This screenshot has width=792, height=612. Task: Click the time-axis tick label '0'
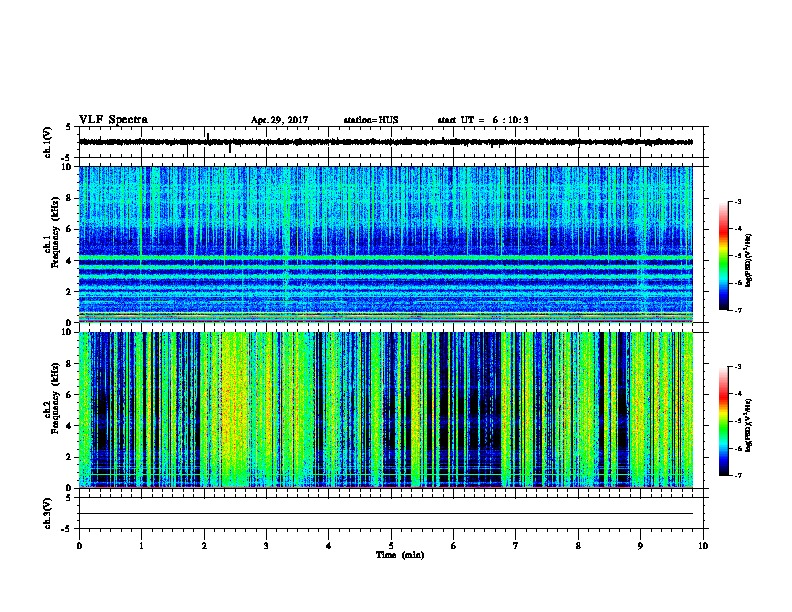(79, 546)
